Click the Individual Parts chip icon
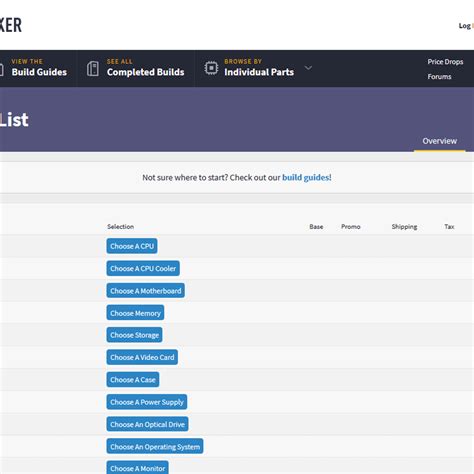Image resolution: width=474 pixels, height=474 pixels. (x=211, y=68)
